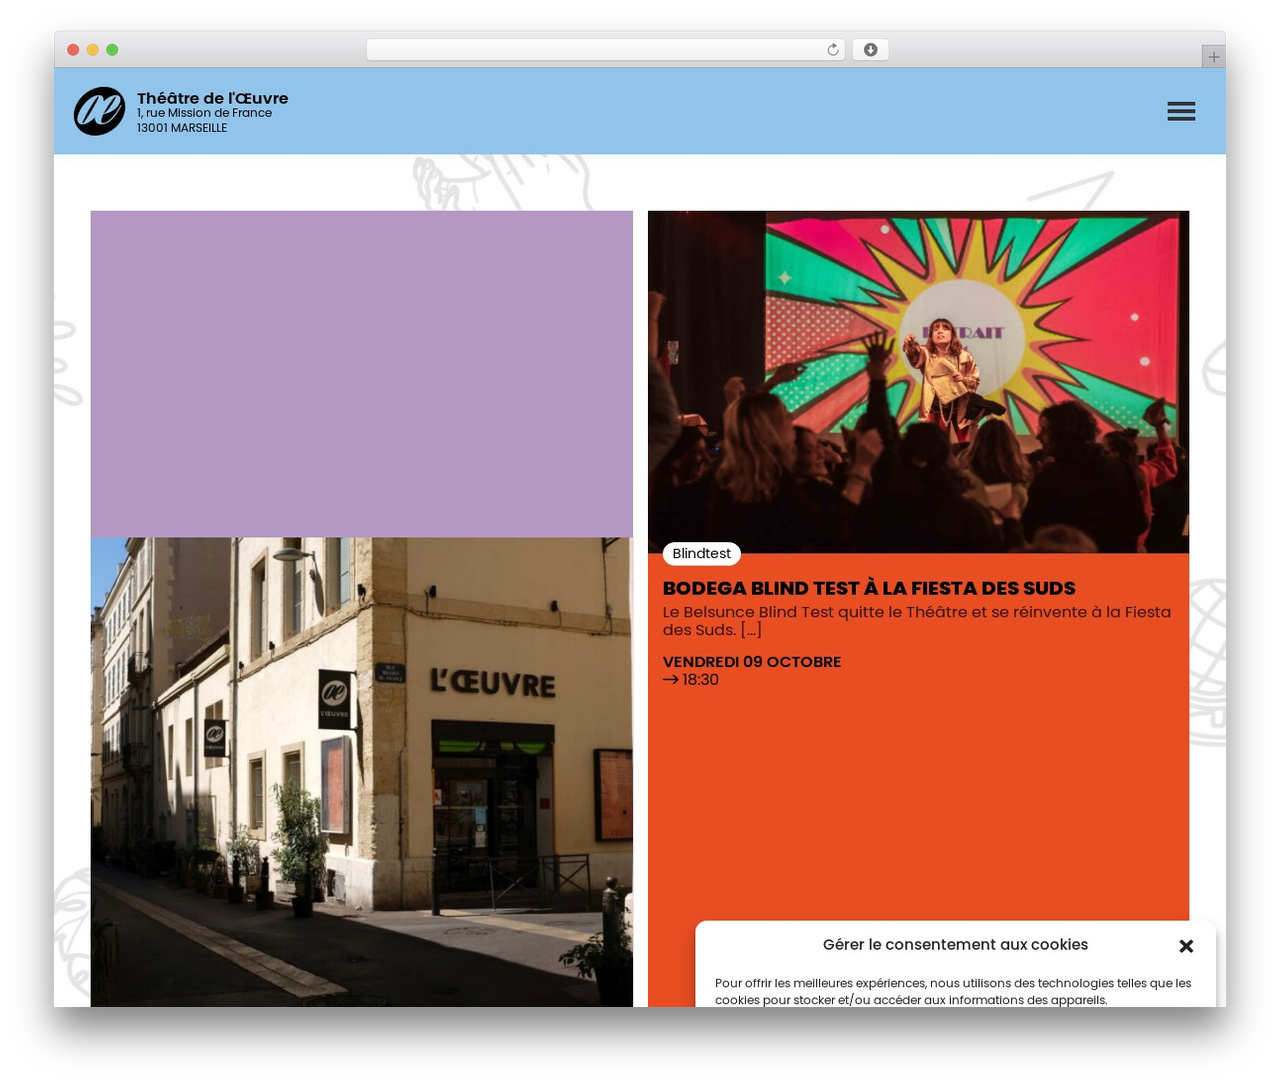Screen dimensions: 1280x1084
Task: Open the Bodega Blind Test event title
Action: pos(869,588)
